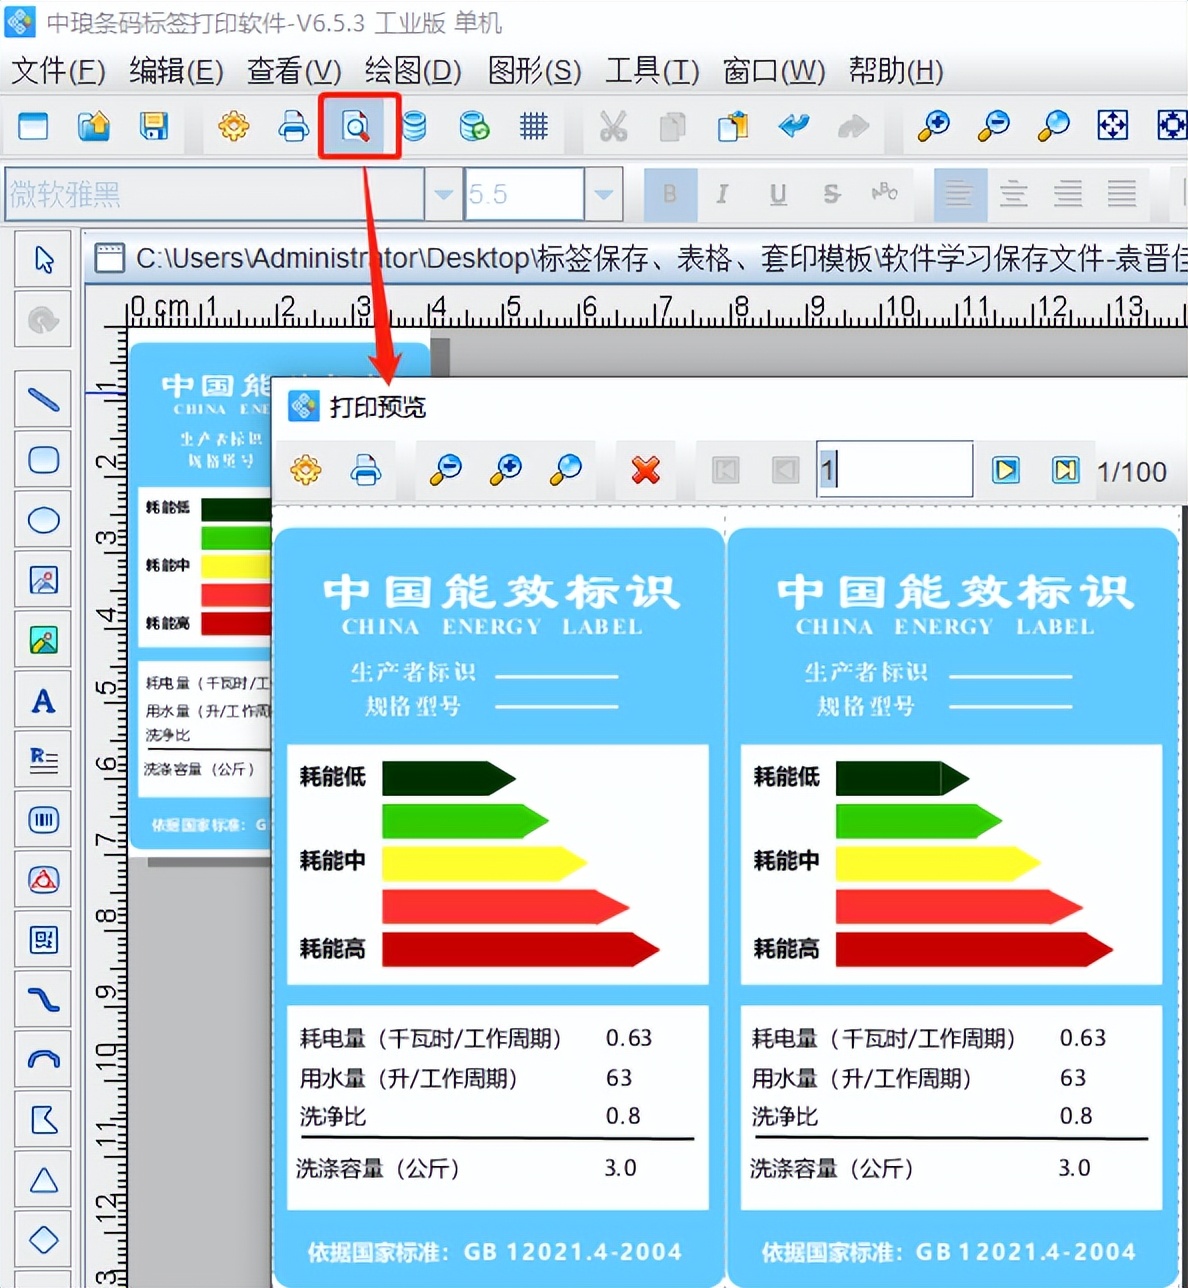
Task: Print from the preview window toolbar
Action: coord(366,469)
